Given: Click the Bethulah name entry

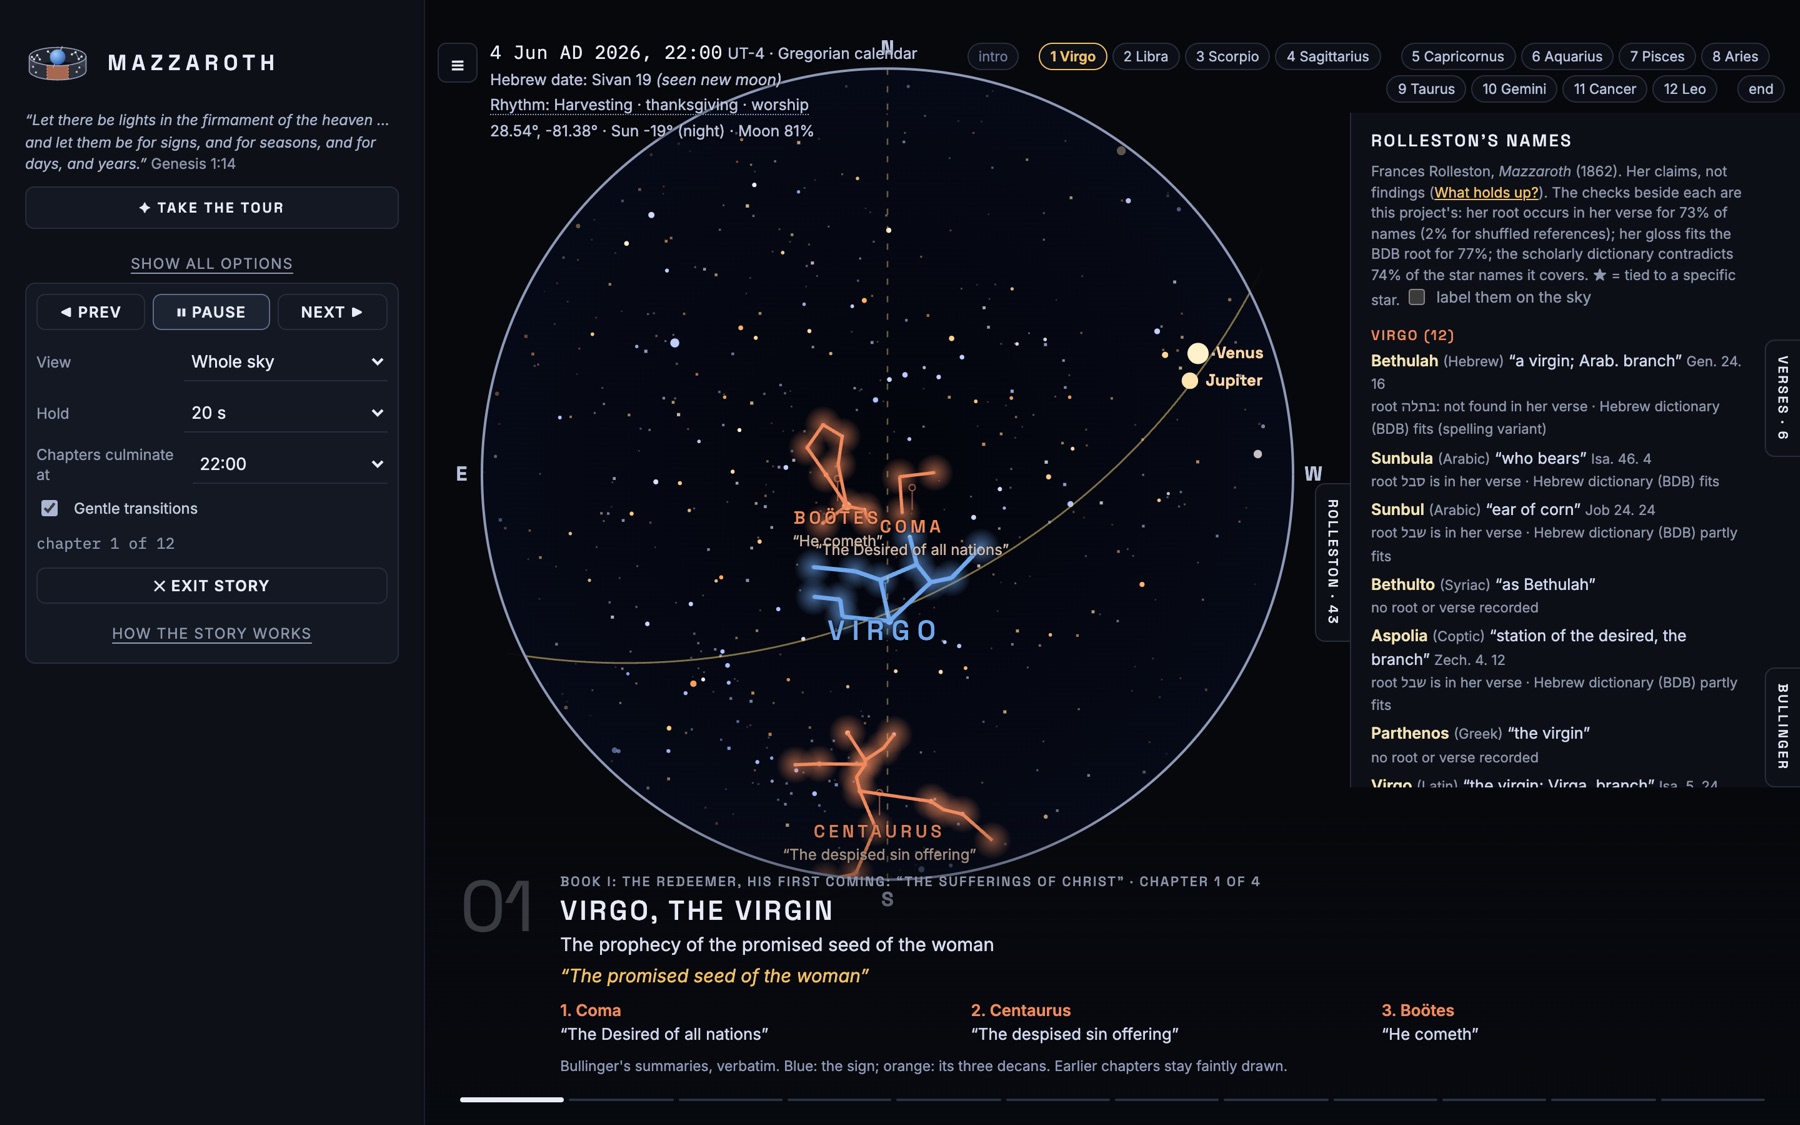Looking at the screenshot, I should tap(1404, 361).
